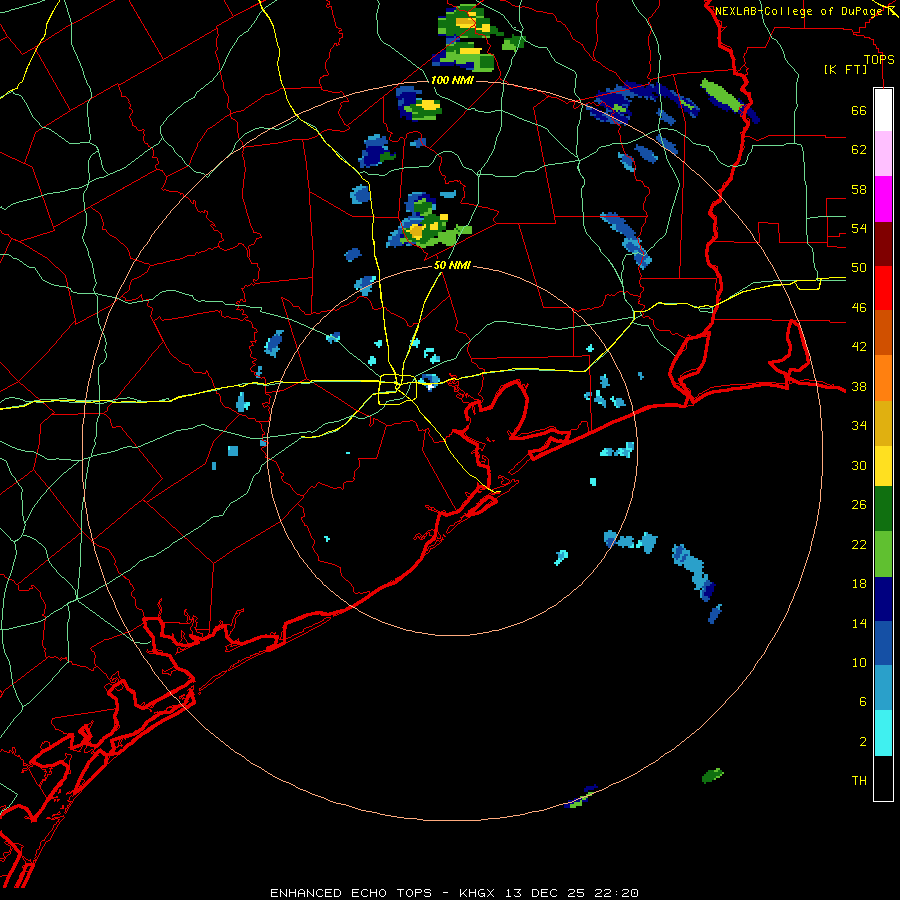The height and width of the screenshot is (900, 900).
Task: Click the 22 legend value
Action: 859,544
